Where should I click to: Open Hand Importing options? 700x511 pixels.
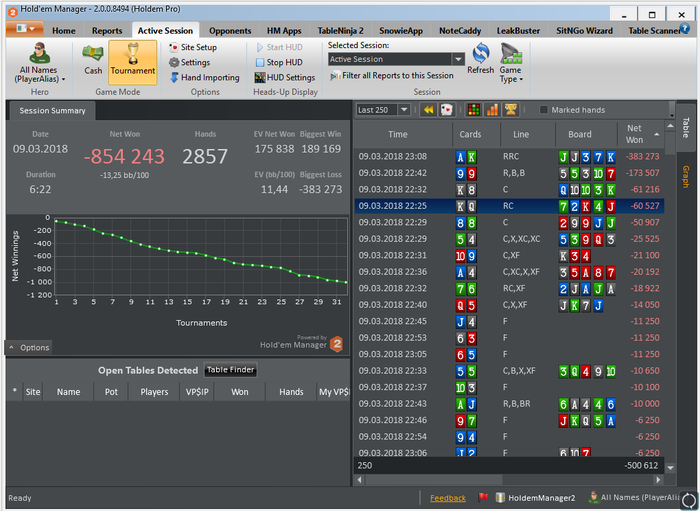(205, 78)
